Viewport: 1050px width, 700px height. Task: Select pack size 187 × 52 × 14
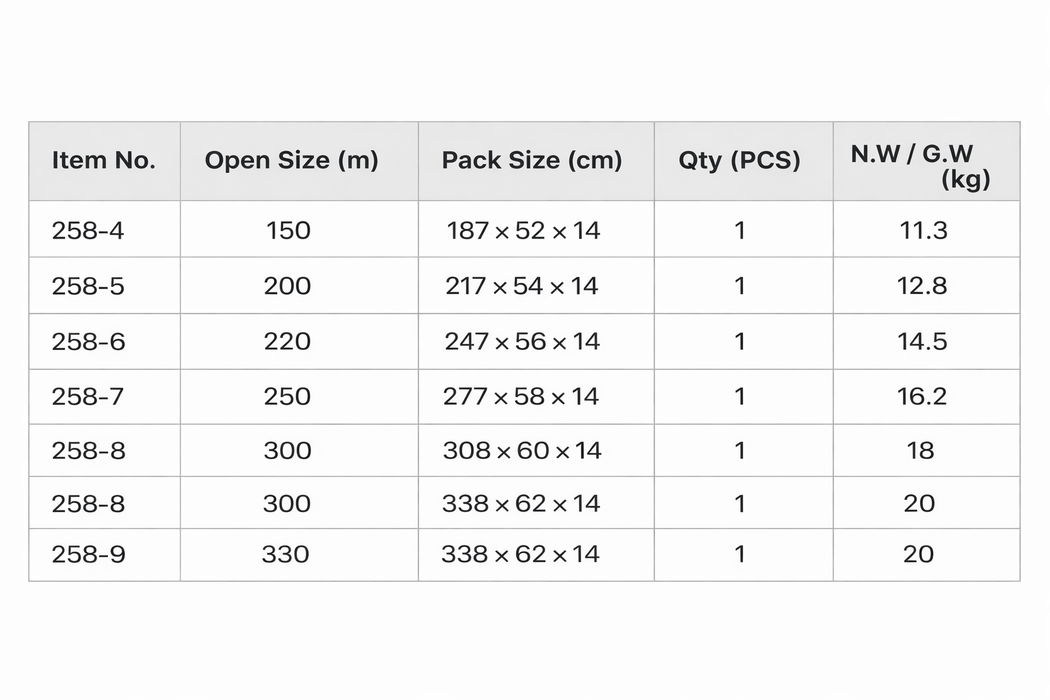point(523,231)
